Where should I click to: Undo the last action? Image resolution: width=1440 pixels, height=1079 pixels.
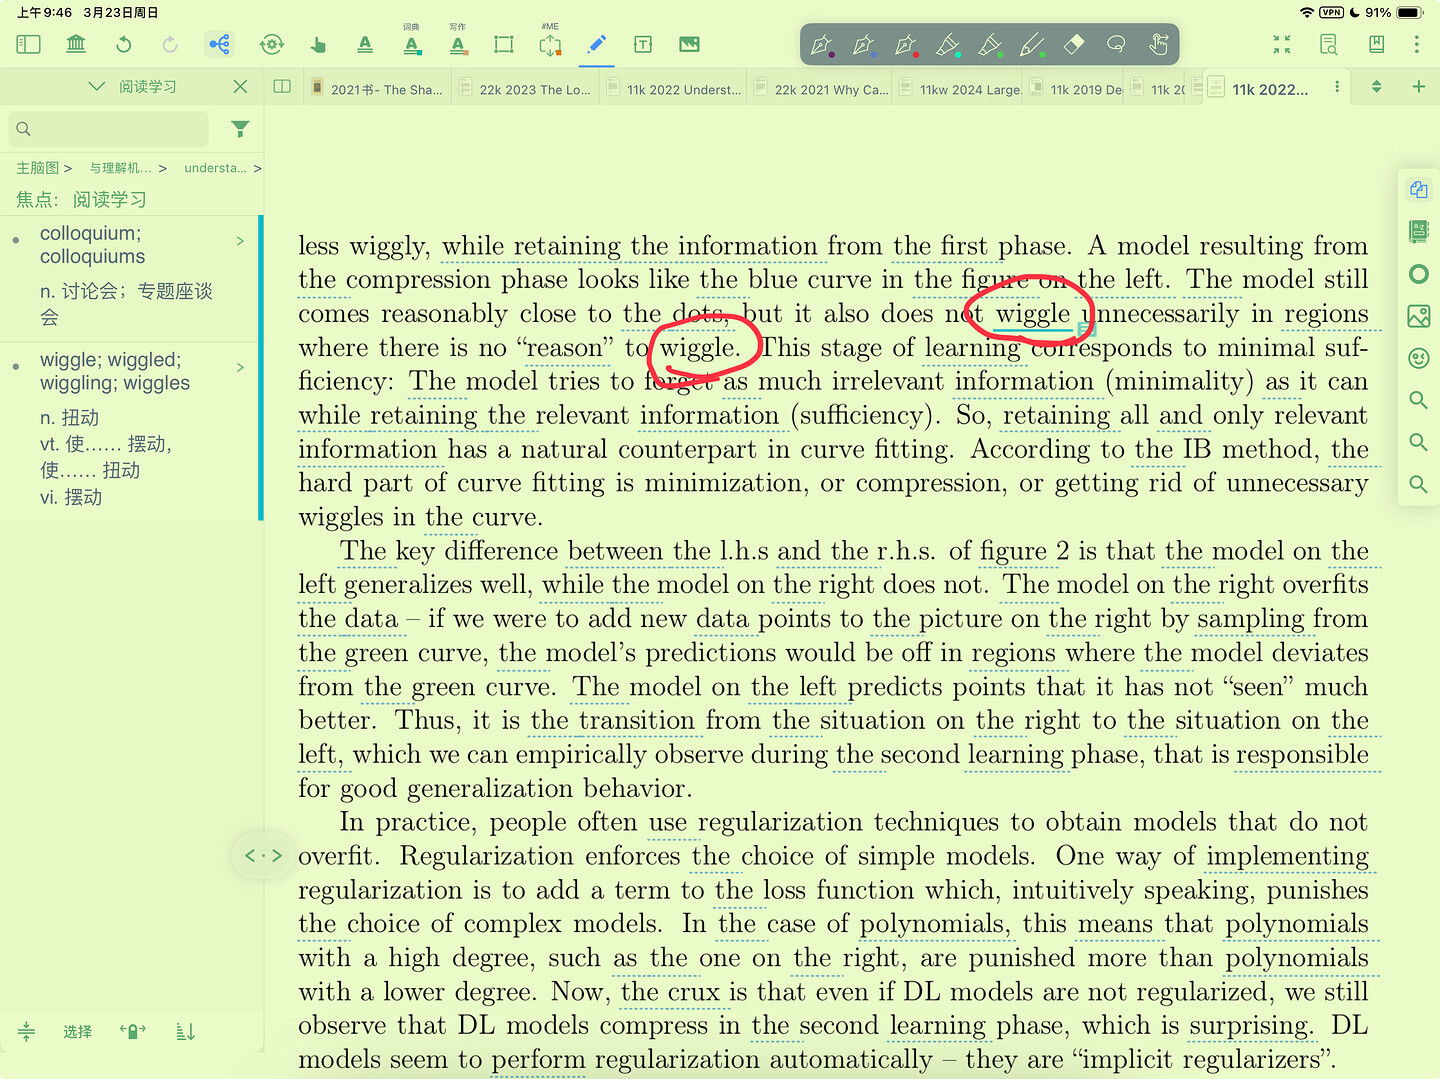tap(124, 44)
